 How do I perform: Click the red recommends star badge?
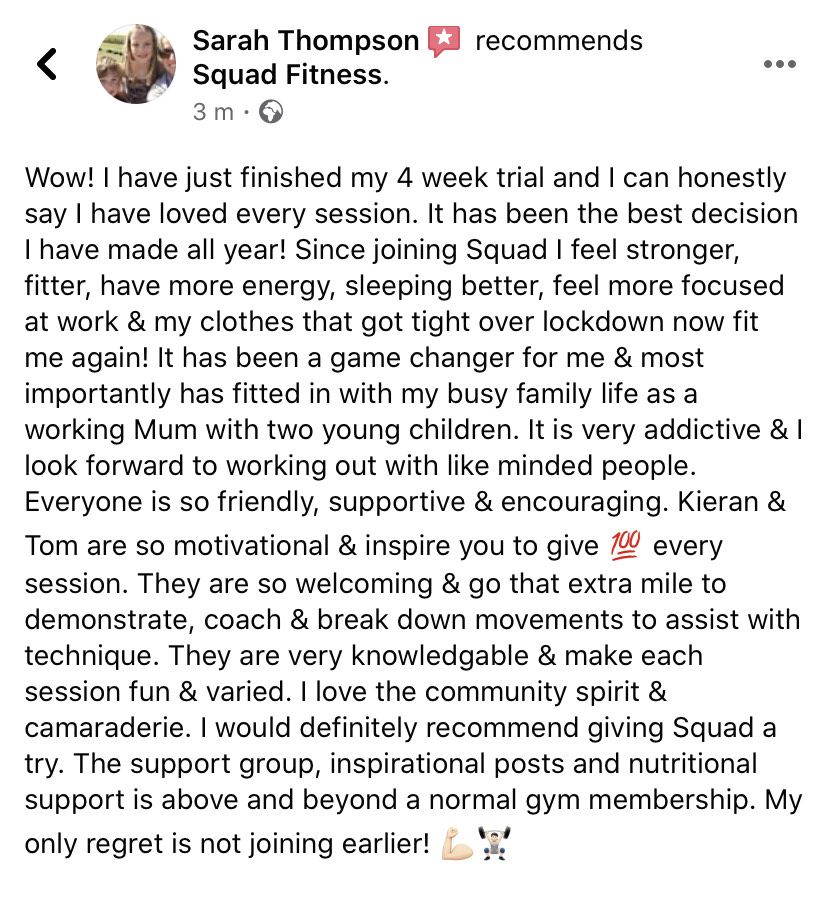(443, 42)
